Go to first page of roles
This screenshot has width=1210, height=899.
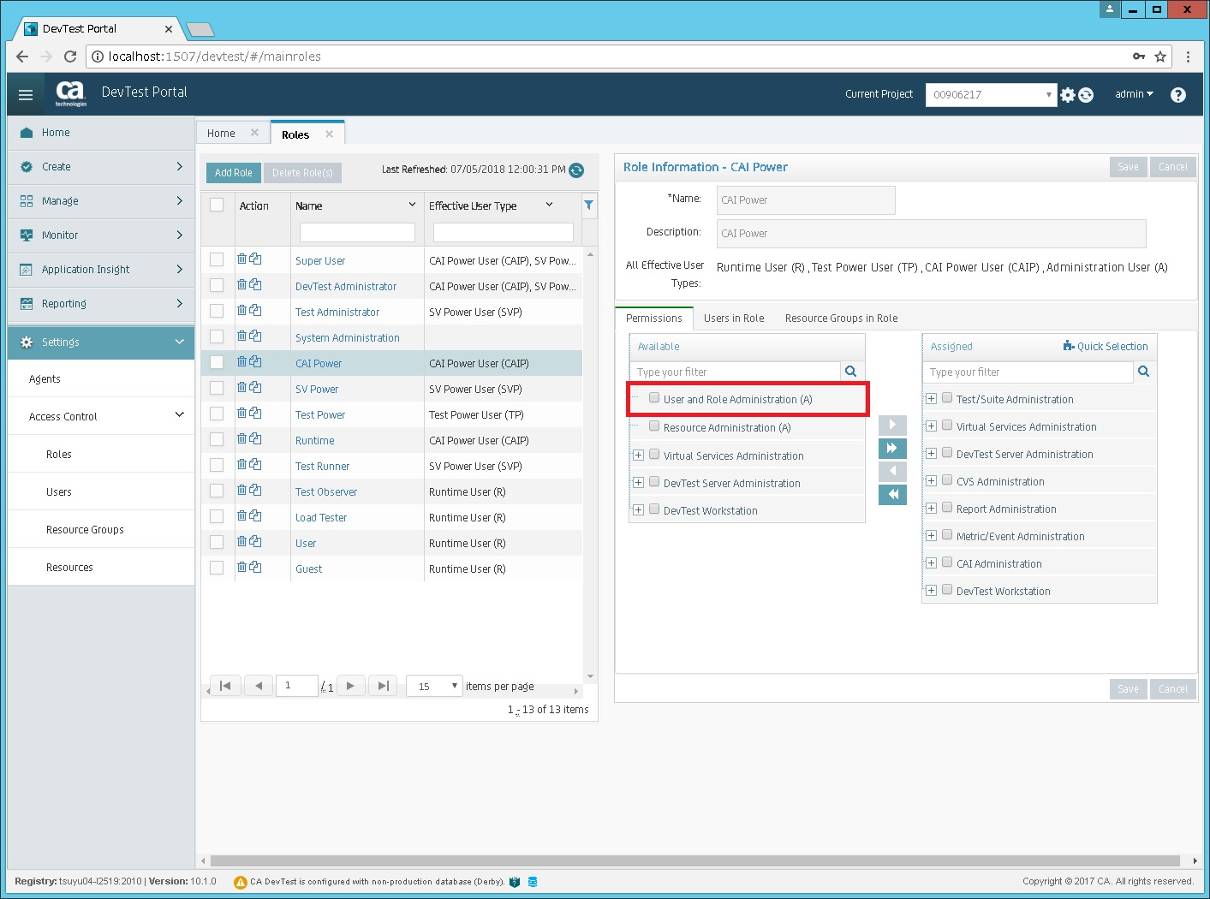[225, 686]
